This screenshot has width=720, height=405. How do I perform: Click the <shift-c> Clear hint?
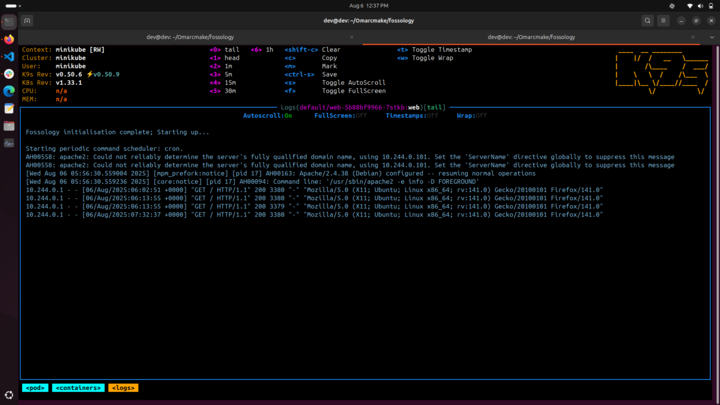point(312,50)
